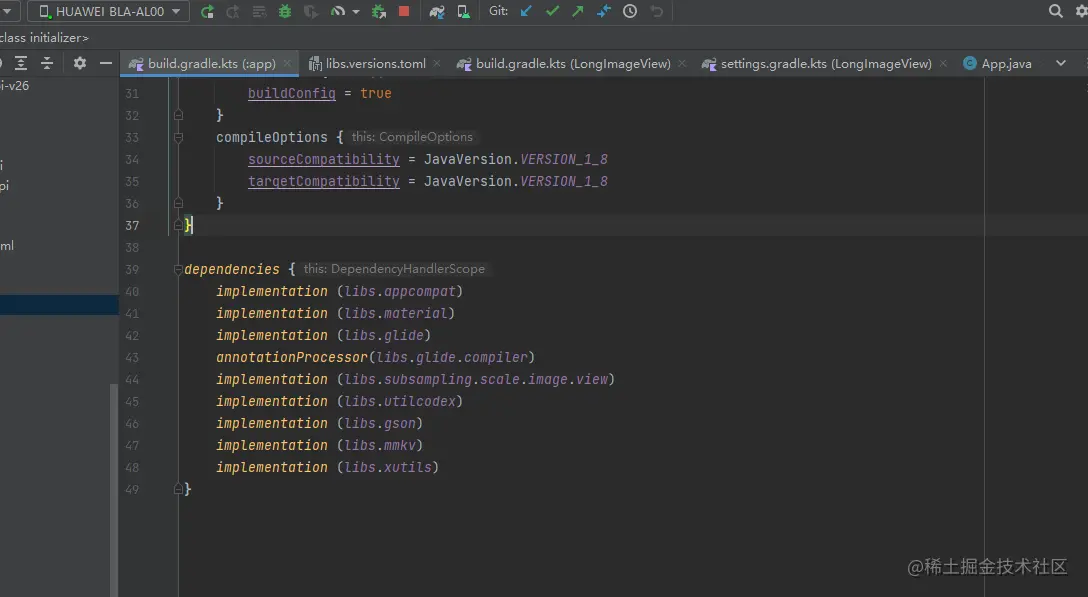
Task: Click libs.xutils dependency
Action: pyautogui.click(x=388, y=467)
